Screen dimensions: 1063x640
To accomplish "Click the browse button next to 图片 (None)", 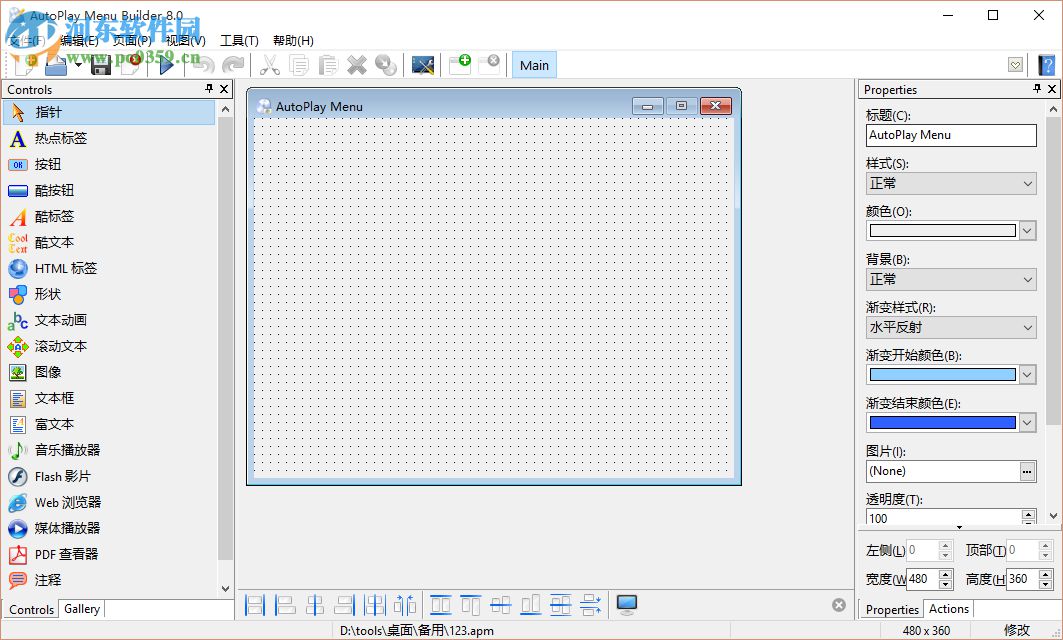I will [1029, 470].
